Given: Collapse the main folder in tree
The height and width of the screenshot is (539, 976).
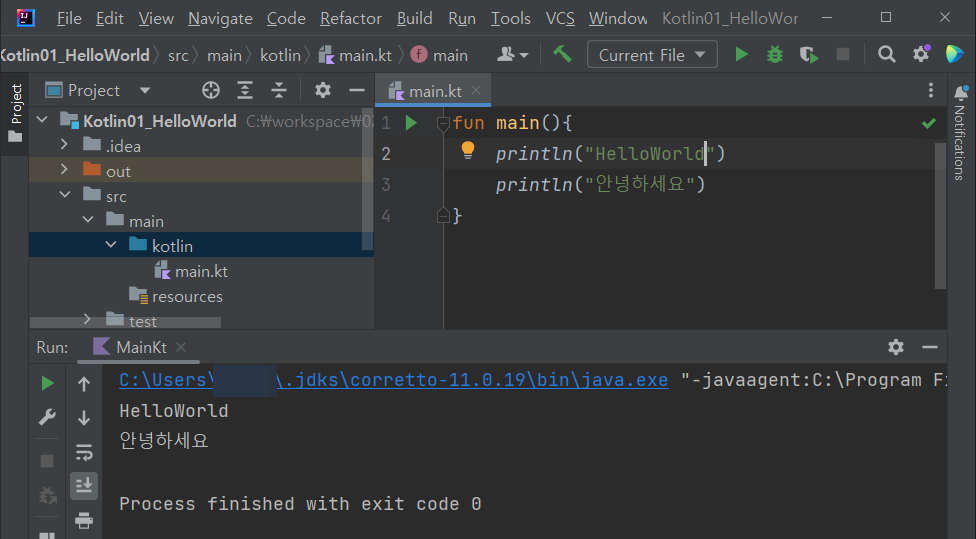Looking at the screenshot, I should pos(88,219).
